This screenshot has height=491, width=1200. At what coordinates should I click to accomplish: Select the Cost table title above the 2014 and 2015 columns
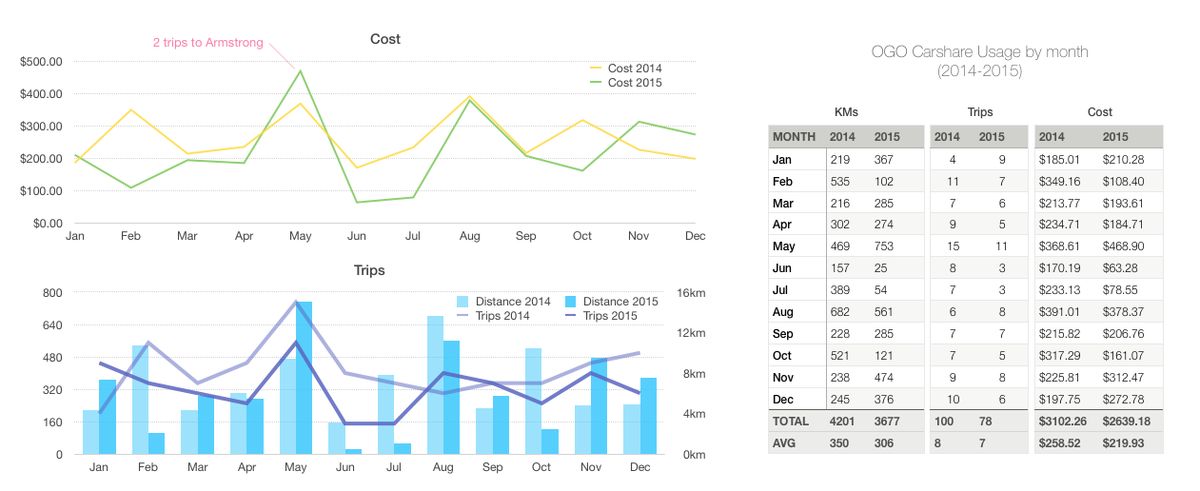1099,112
